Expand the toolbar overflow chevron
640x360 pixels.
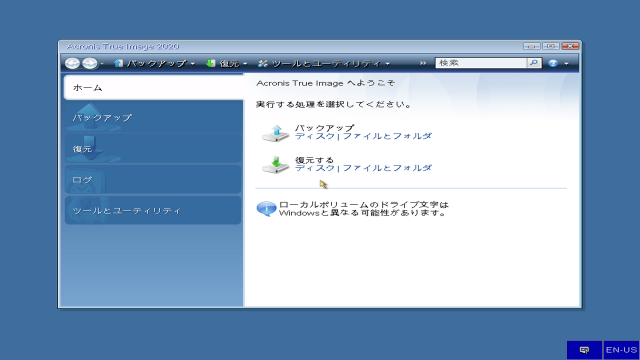click(x=423, y=63)
